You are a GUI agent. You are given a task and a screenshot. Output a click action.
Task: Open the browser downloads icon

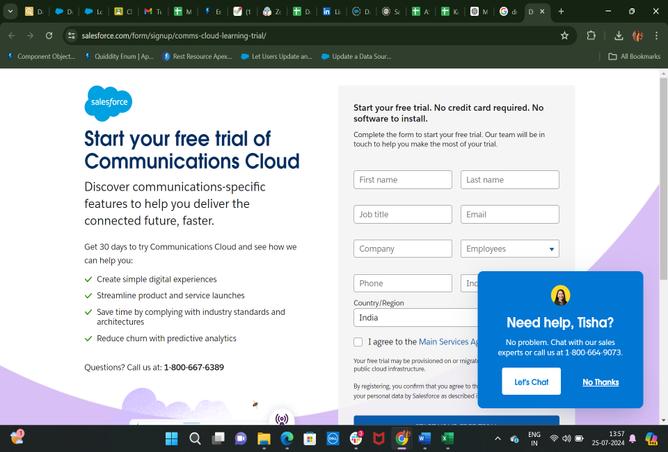click(x=619, y=36)
